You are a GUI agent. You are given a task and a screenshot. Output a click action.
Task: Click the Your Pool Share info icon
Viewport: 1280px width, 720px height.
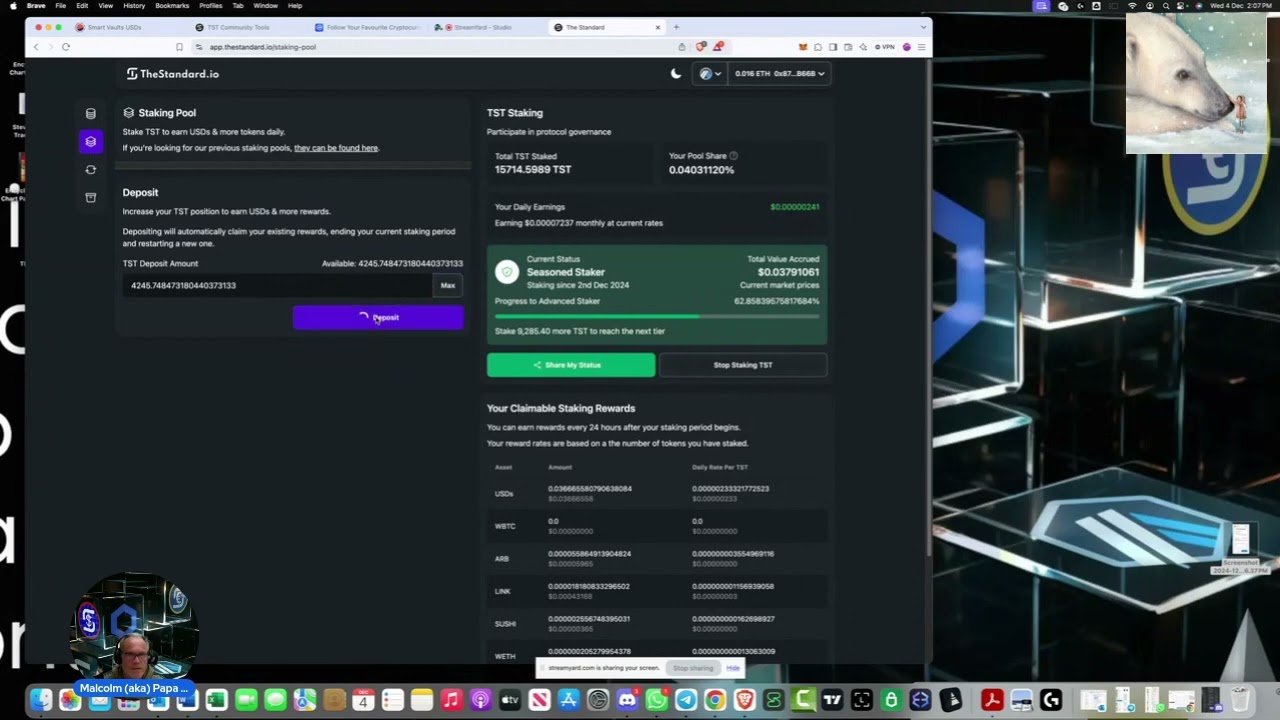tap(733, 156)
